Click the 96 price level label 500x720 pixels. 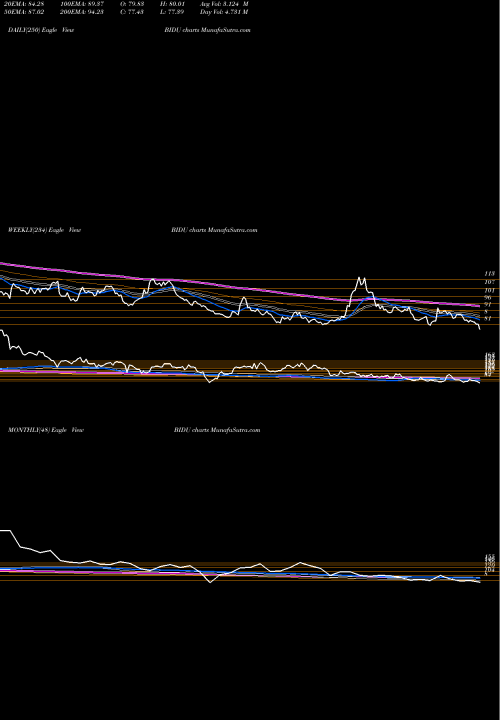(488, 298)
